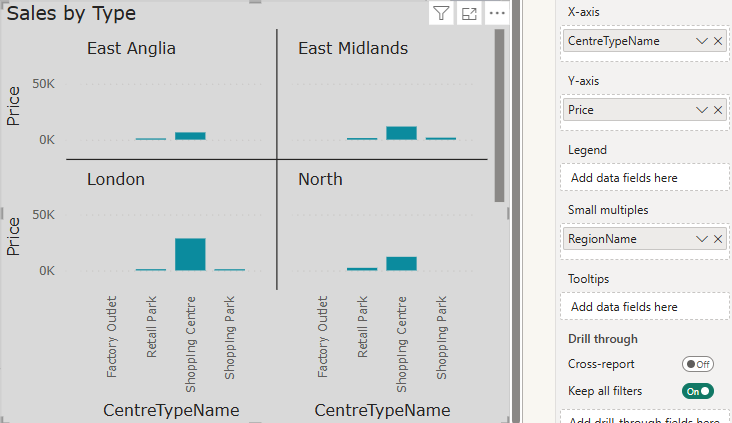The image size is (732, 423).
Task: Expand the RegionName field dropdown chevron
Action: (702, 239)
